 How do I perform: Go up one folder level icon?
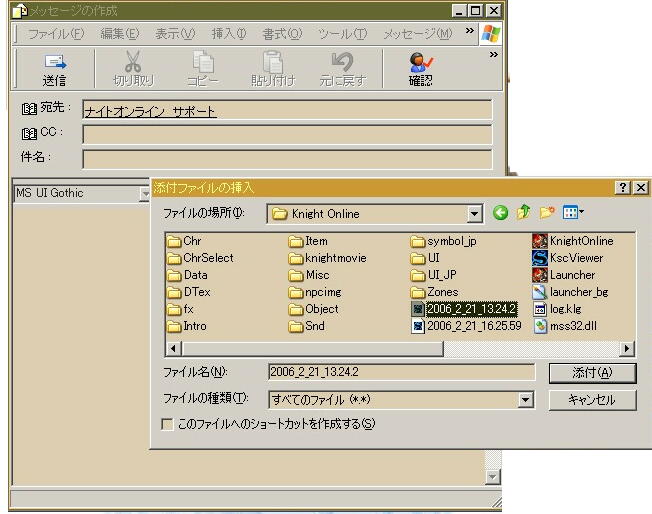[x=524, y=213]
